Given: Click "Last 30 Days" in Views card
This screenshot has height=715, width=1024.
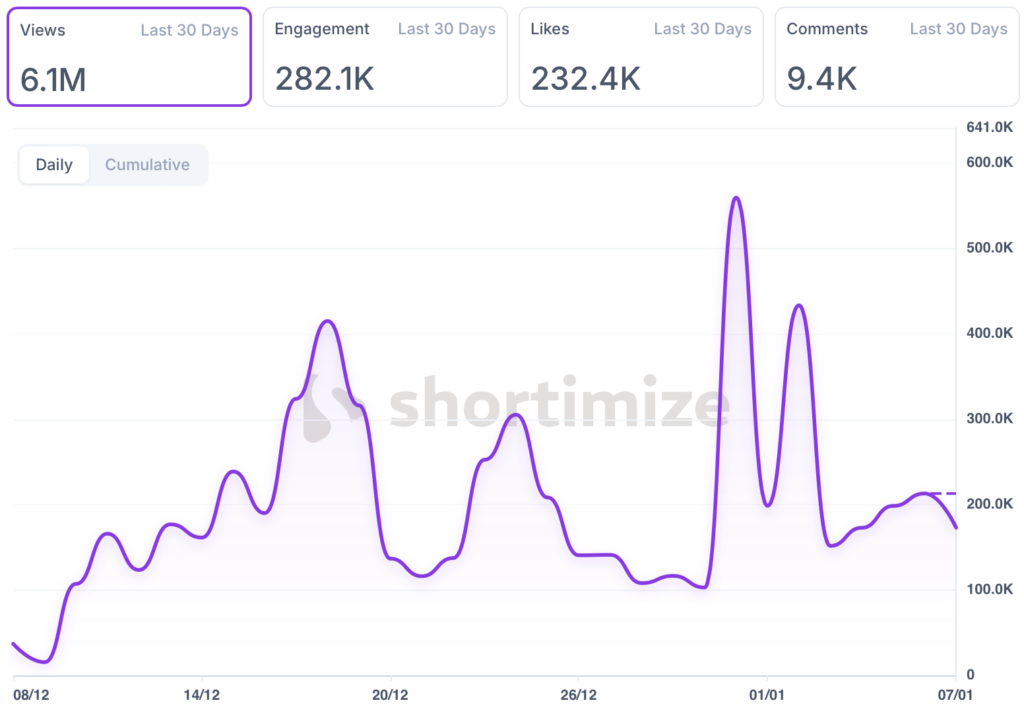Looking at the screenshot, I should point(189,30).
